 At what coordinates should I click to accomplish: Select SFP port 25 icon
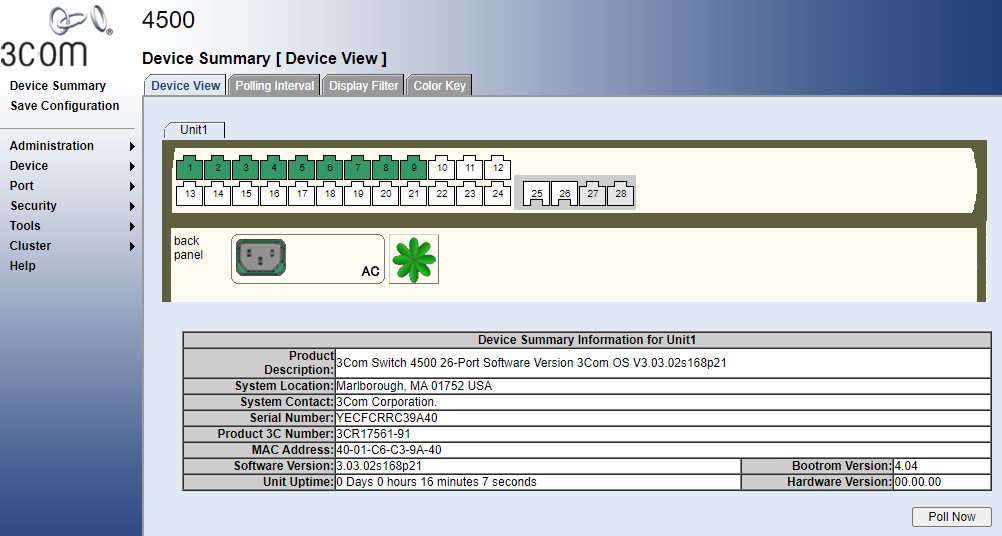537,194
